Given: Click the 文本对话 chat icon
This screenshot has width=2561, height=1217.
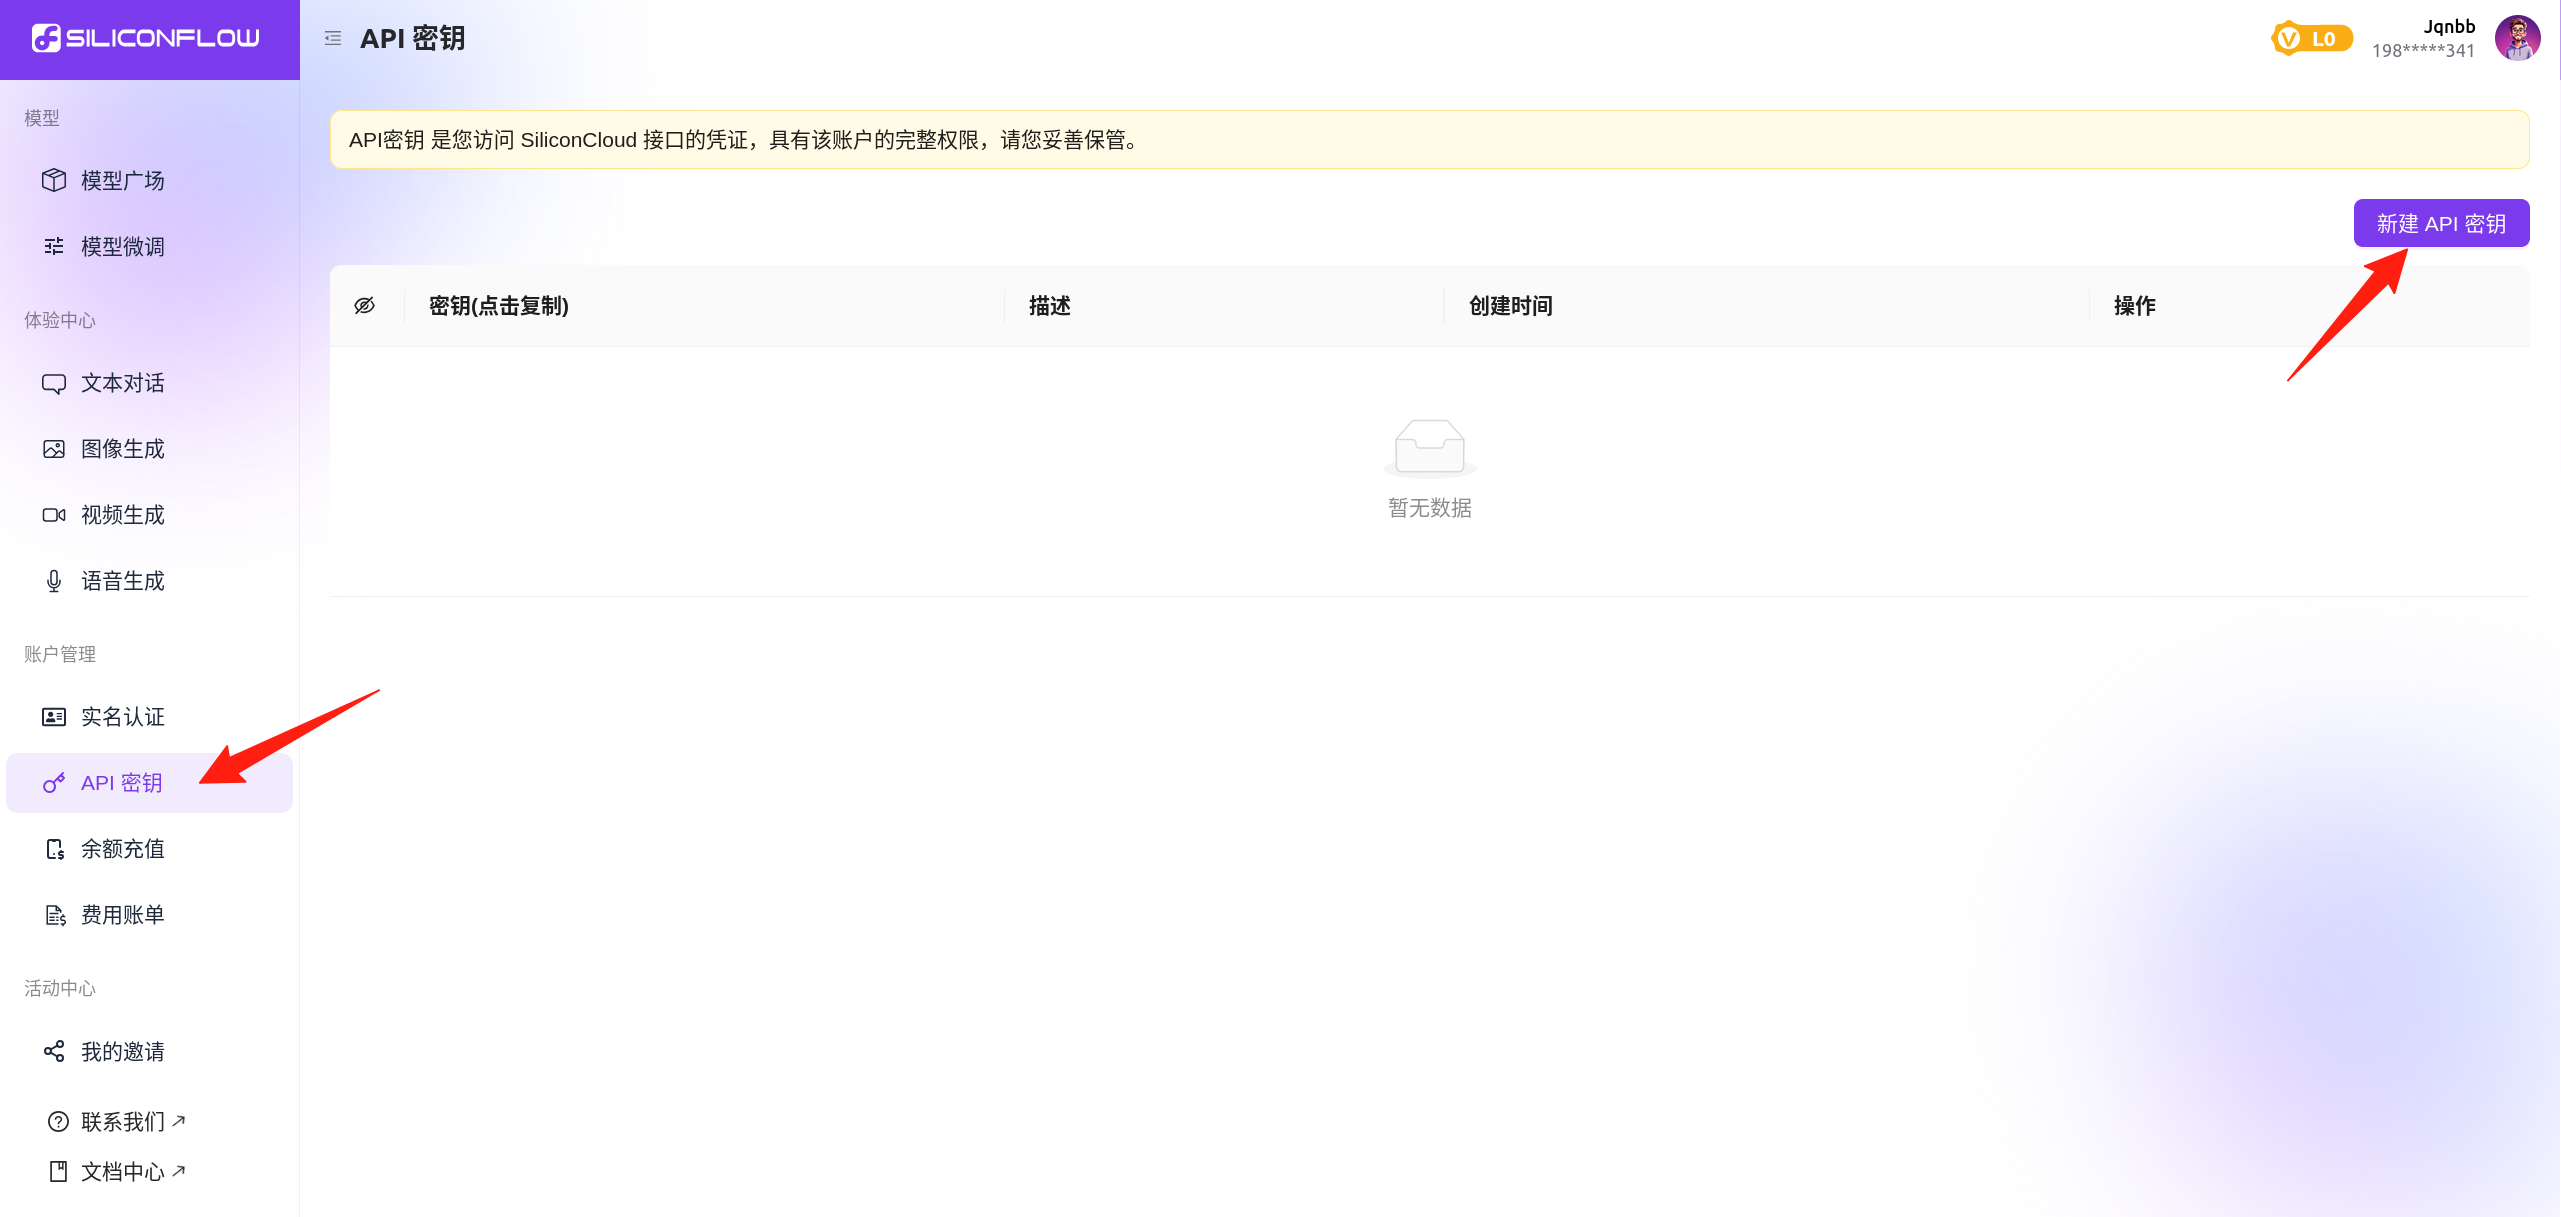Looking at the screenshot, I should (54, 383).
